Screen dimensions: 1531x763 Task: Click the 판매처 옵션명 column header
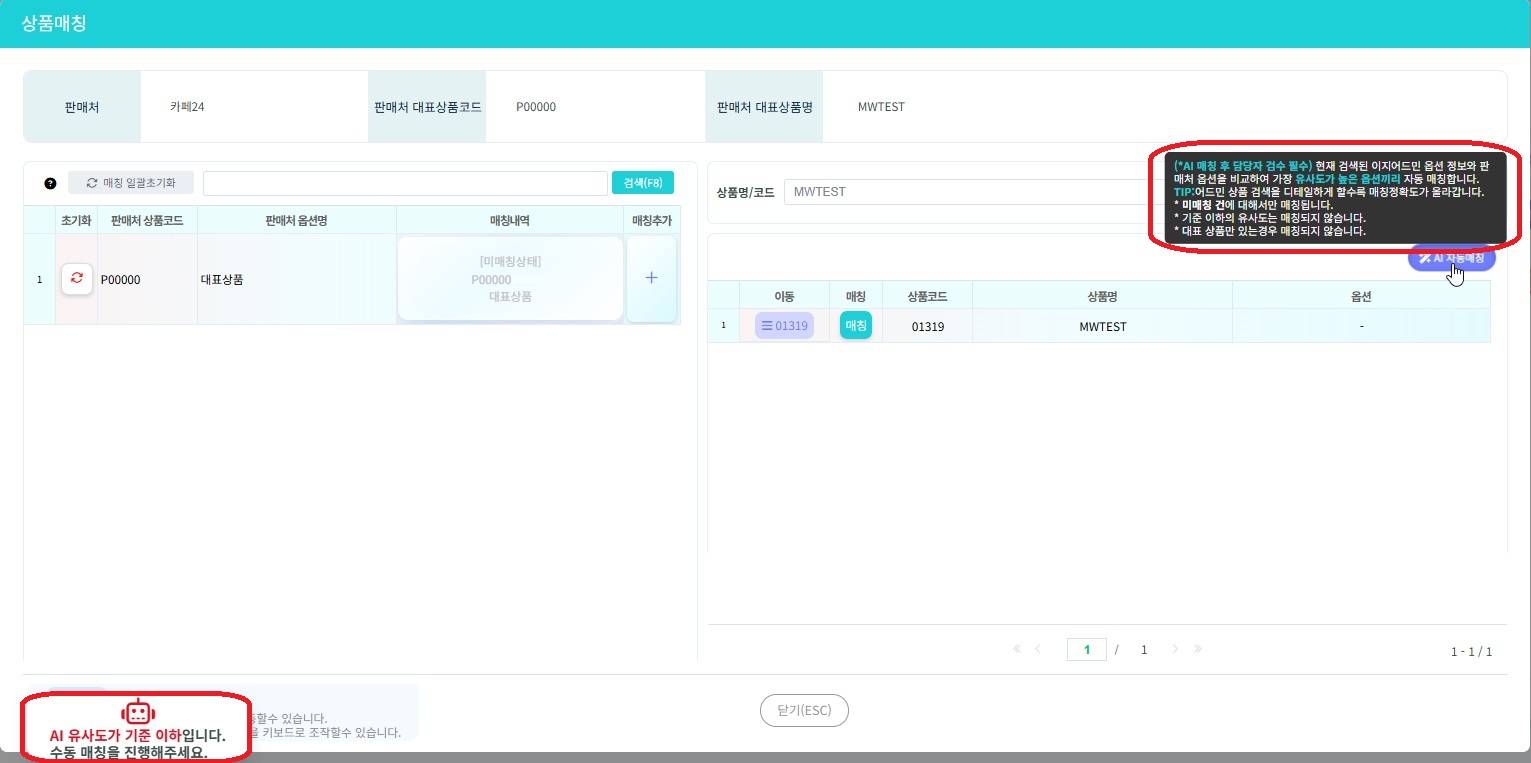pos(297,220)
